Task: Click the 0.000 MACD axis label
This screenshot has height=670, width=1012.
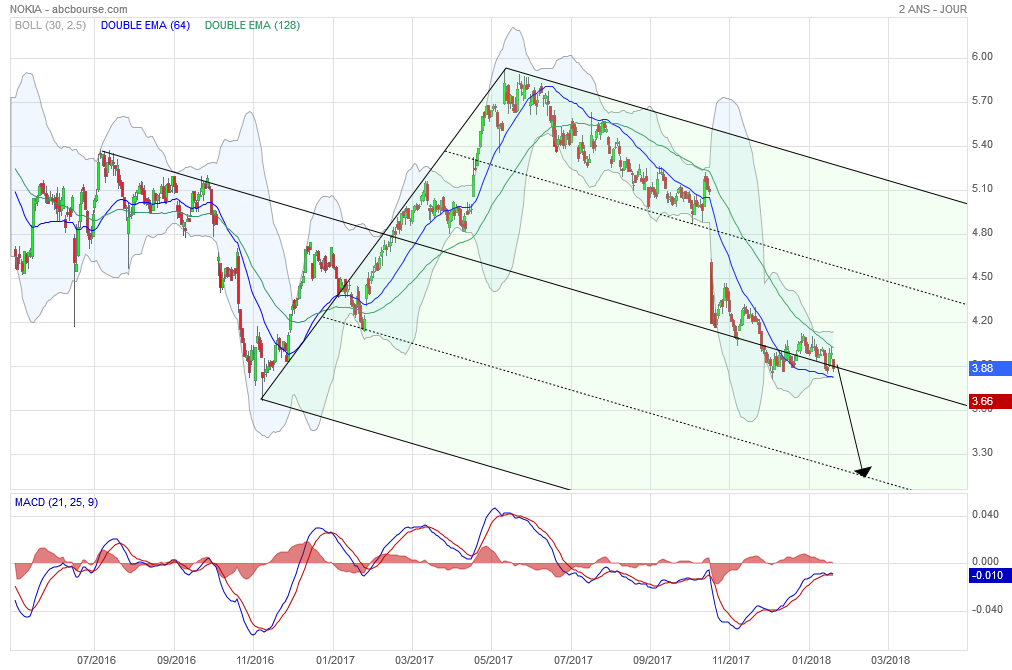Action: point(985,562)
